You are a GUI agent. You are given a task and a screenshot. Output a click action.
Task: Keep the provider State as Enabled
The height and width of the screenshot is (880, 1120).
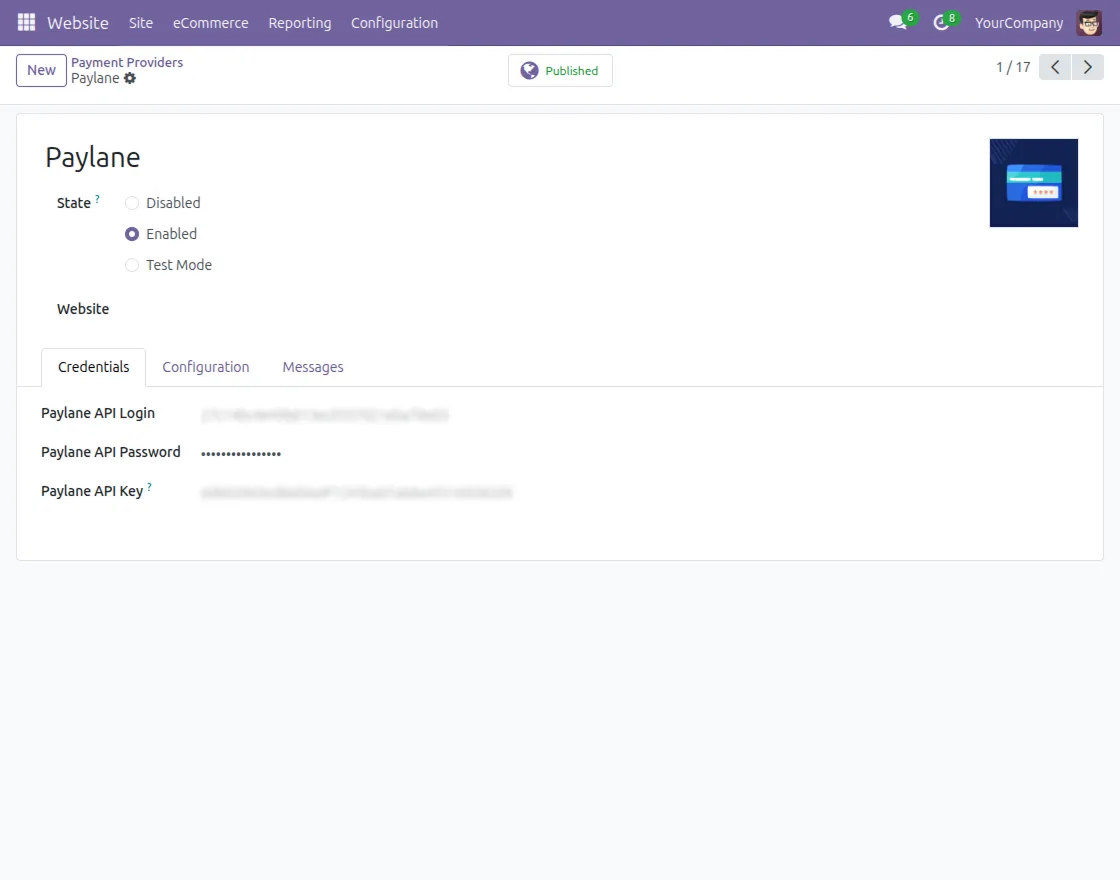131,233
